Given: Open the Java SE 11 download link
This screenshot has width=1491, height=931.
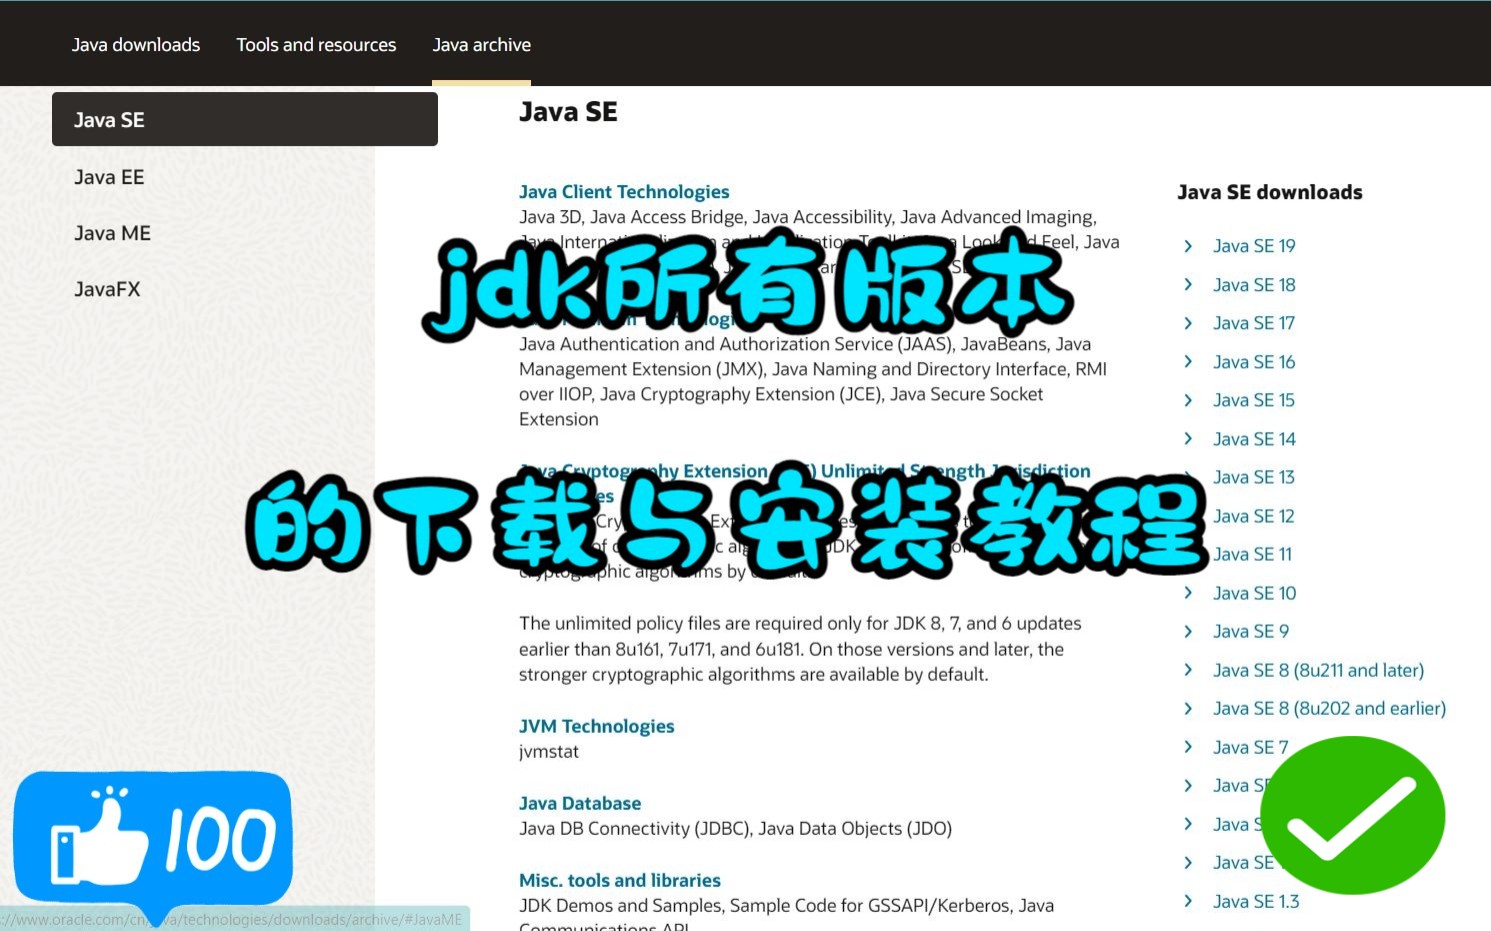Looking at the screenshot, I should pos(1253,554).
